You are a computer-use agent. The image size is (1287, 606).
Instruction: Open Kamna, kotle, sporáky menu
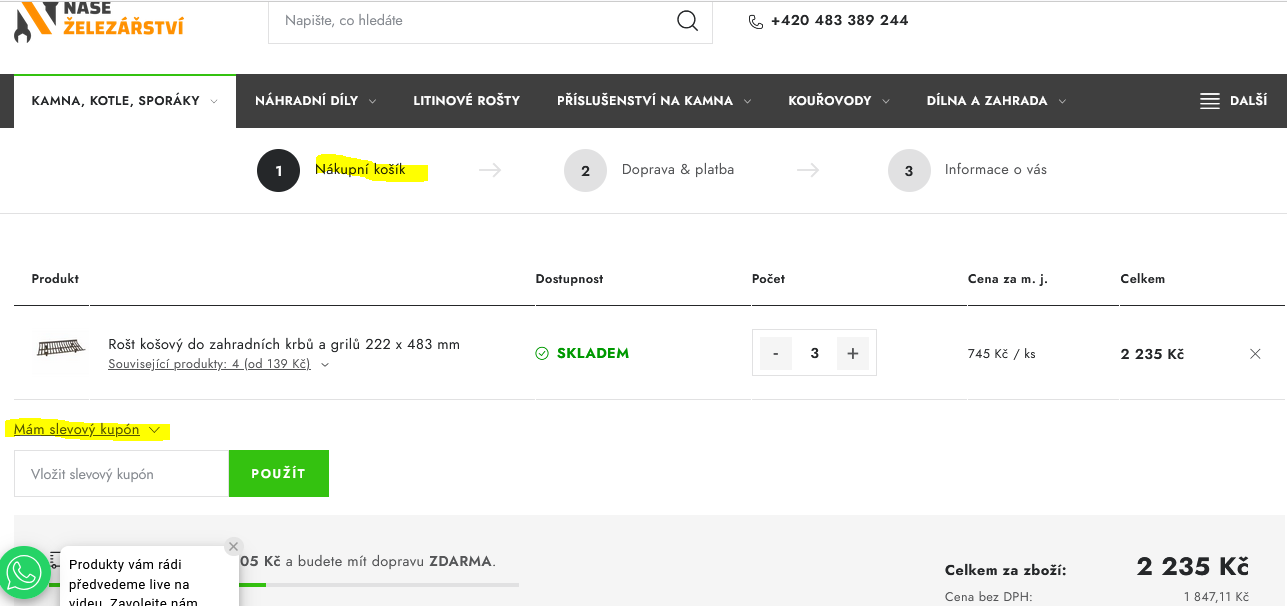(x=125, y=101)
